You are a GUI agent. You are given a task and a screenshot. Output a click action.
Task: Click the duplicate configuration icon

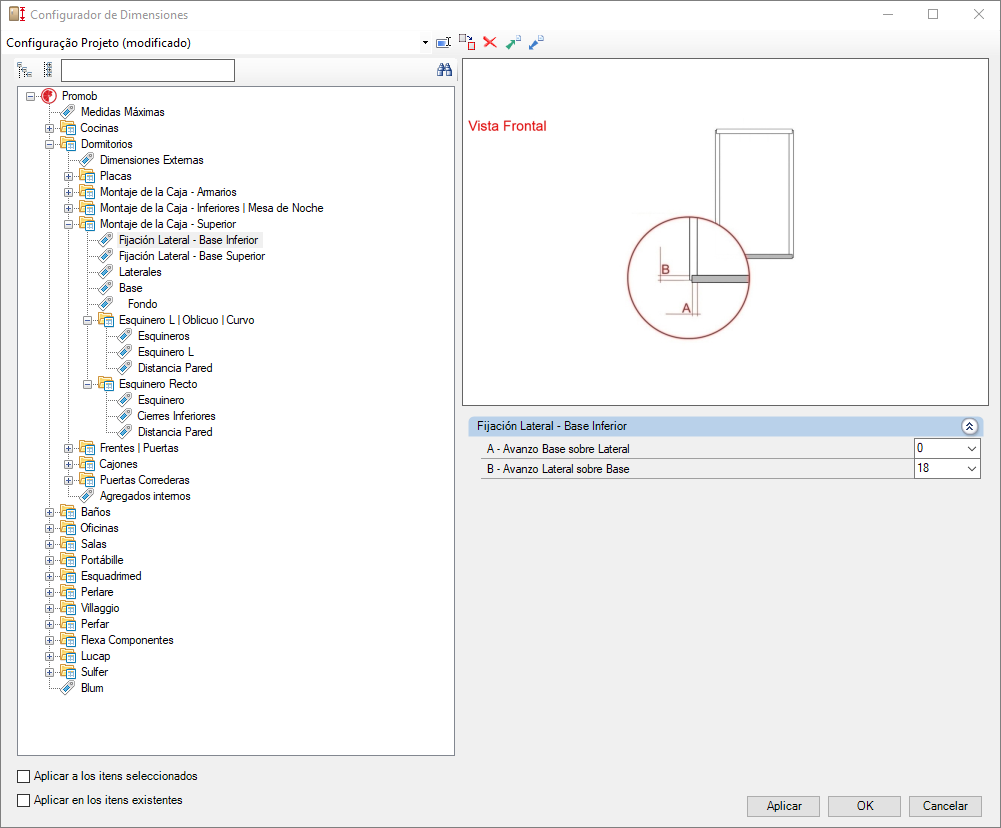(x=467, y=42)
